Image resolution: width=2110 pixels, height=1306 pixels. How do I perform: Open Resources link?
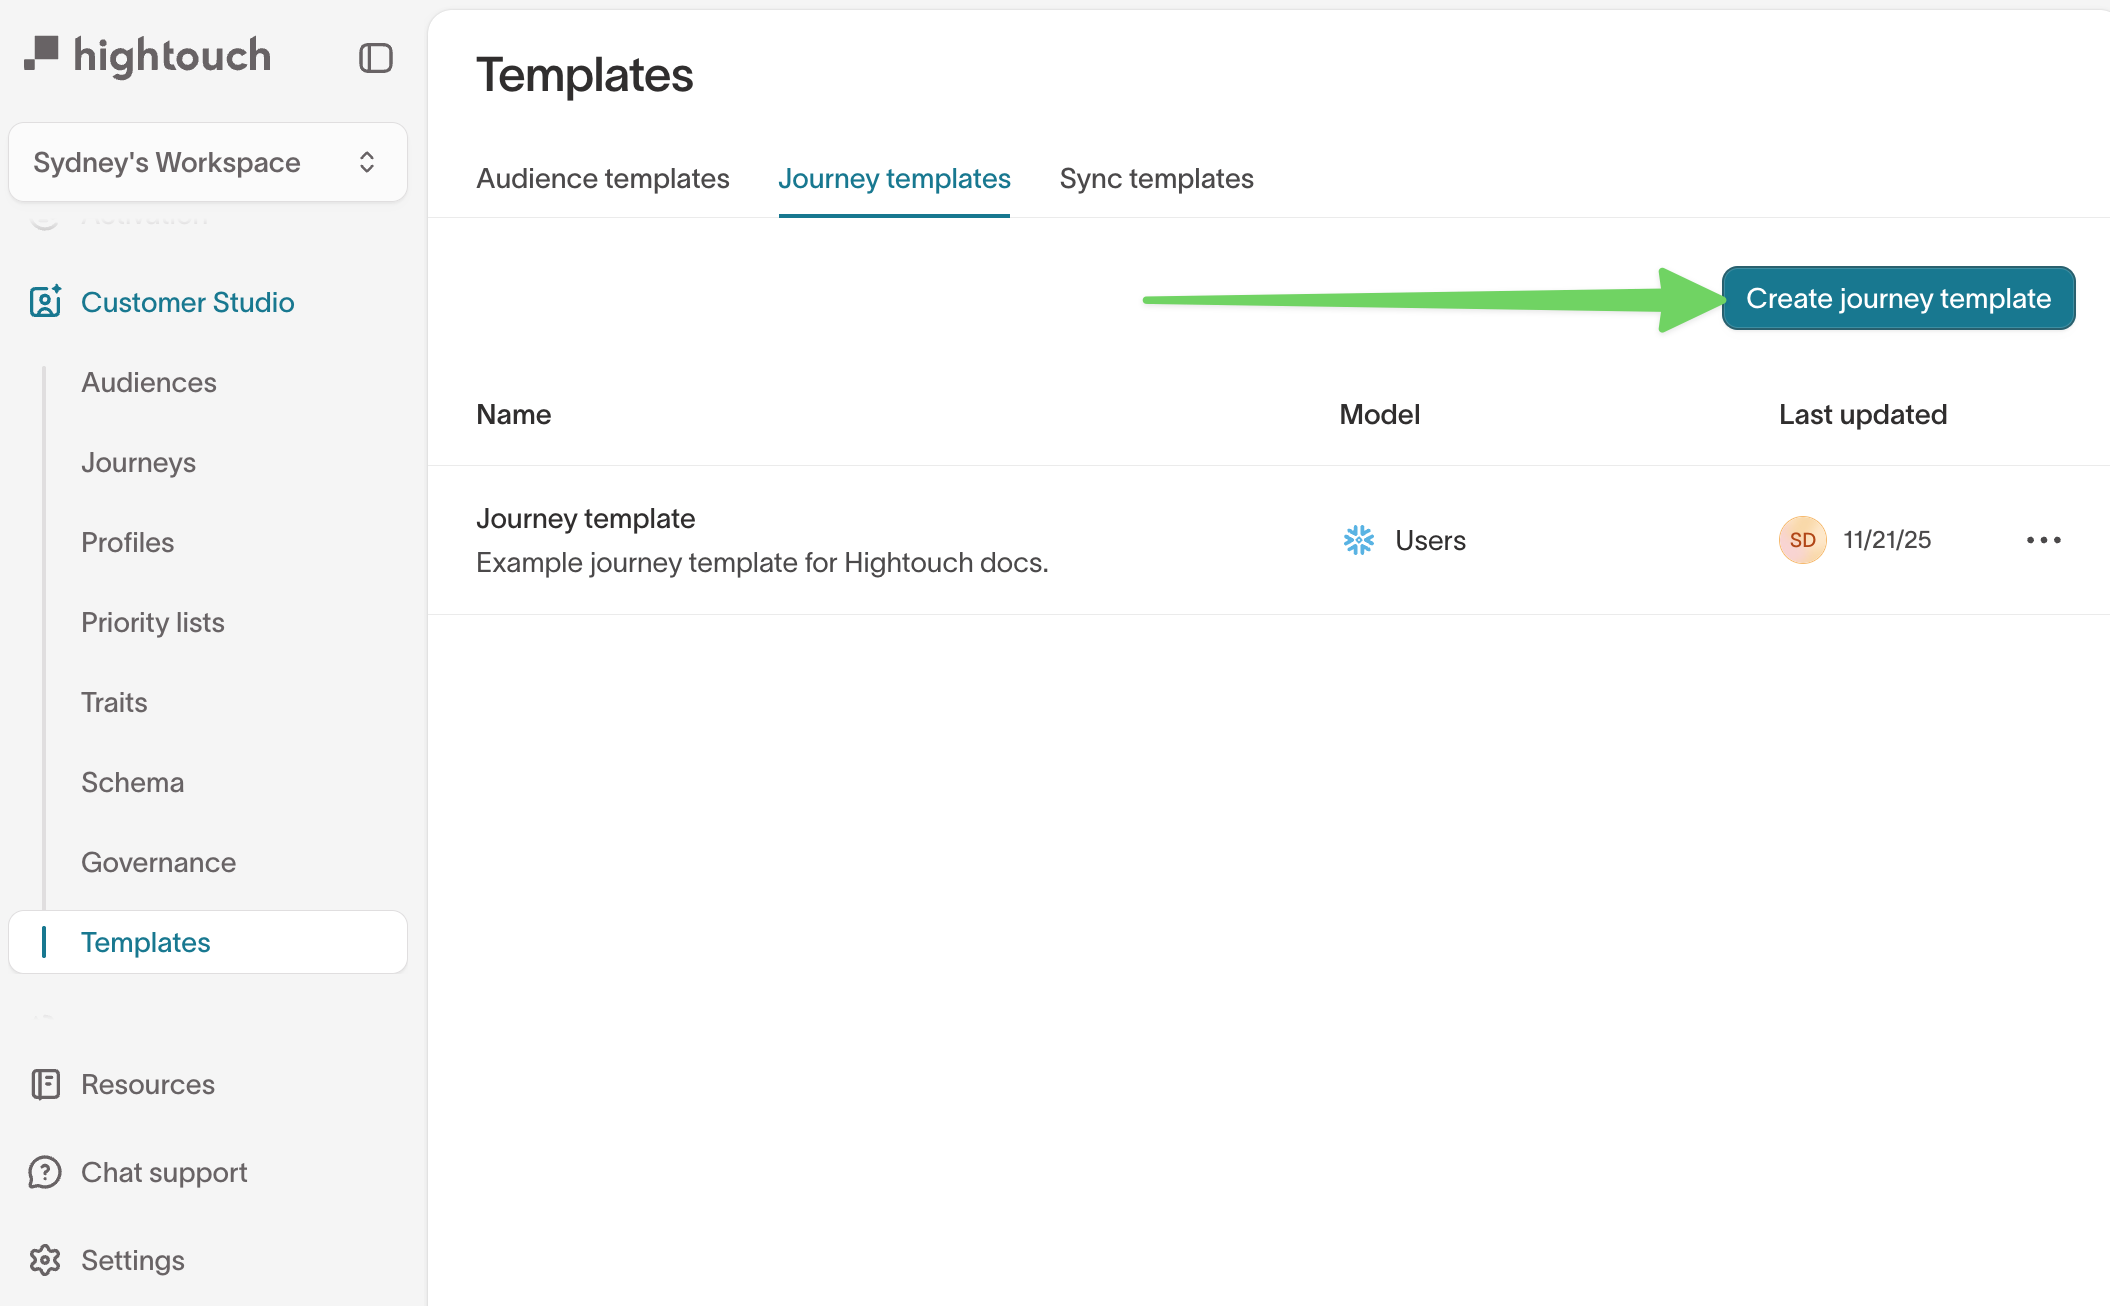[x=148, y=1084]
